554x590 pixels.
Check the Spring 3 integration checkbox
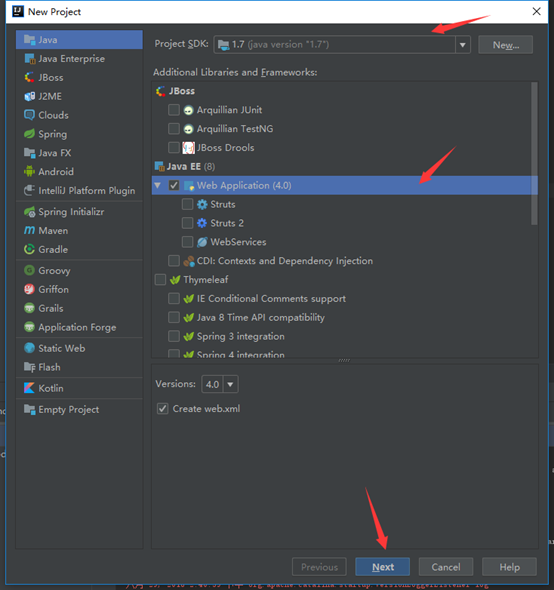pos(174,336)
